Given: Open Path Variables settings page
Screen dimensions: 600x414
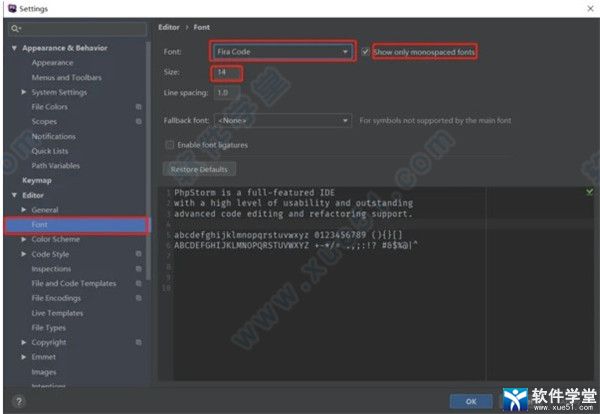Looking at the screenshot, I should tap(56, 166).
